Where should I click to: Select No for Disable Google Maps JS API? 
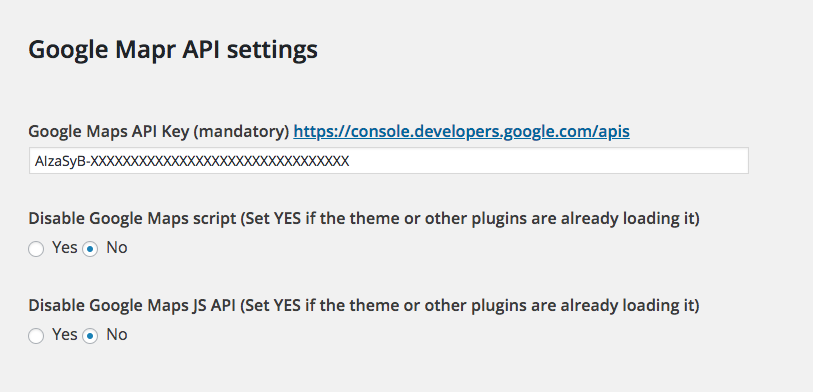(x=90, y=337)
